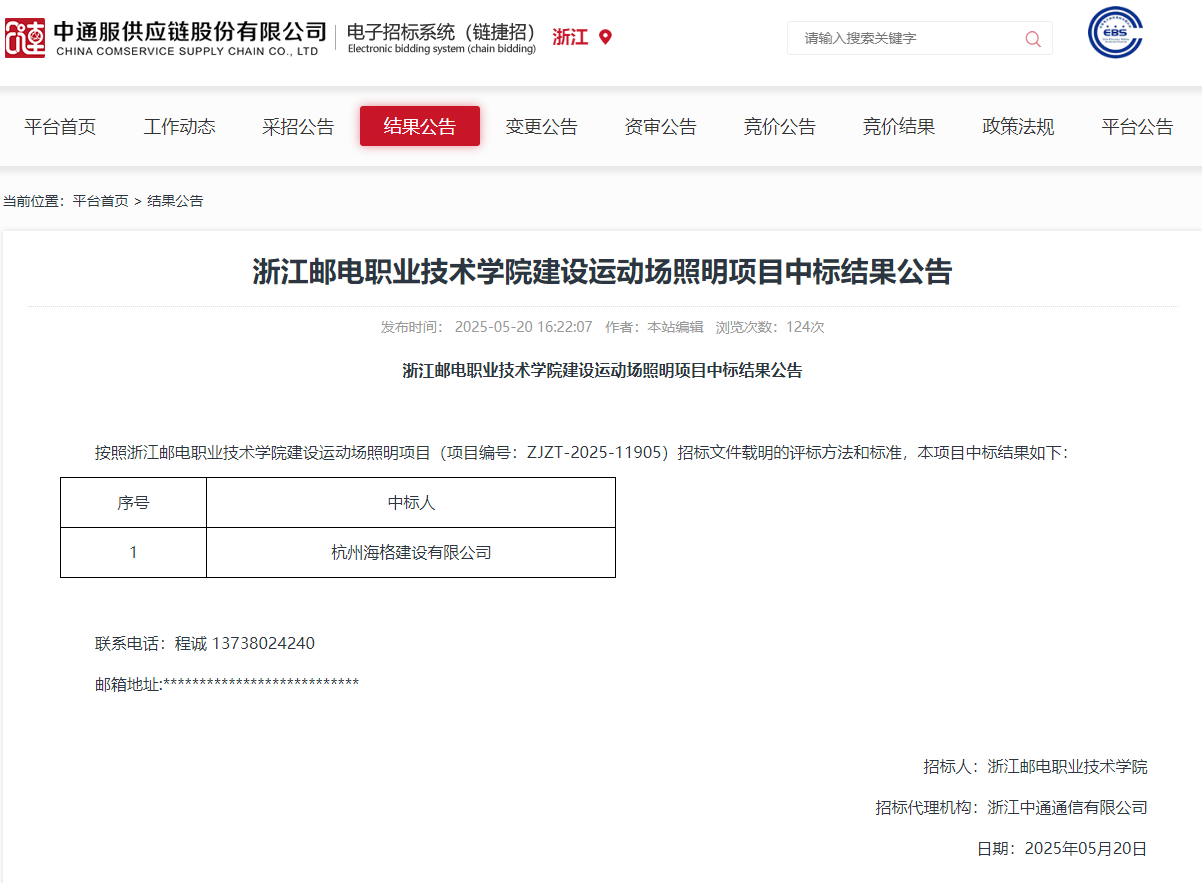Open the 平台首页 navigation item
Viewport: 1202px width, 883px height.
point(59,126)
